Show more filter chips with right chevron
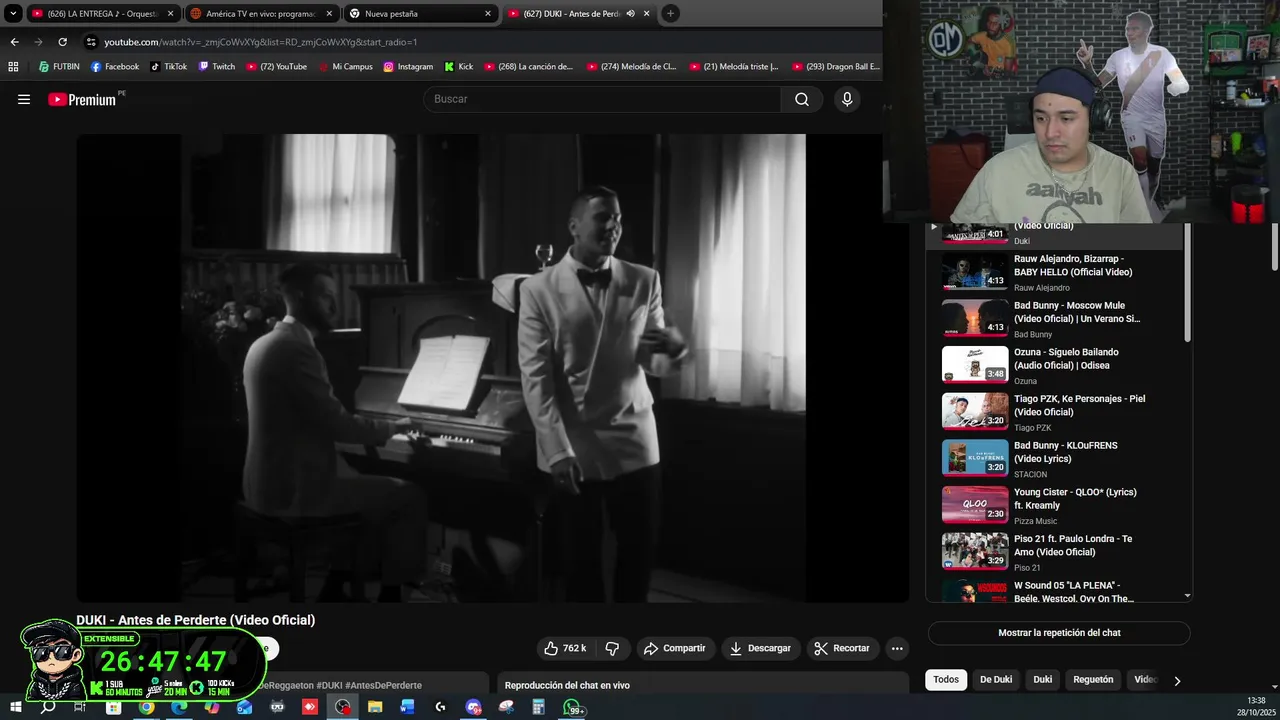The height and width of the screenshot is (720, 1280). tap(1177, 680)
